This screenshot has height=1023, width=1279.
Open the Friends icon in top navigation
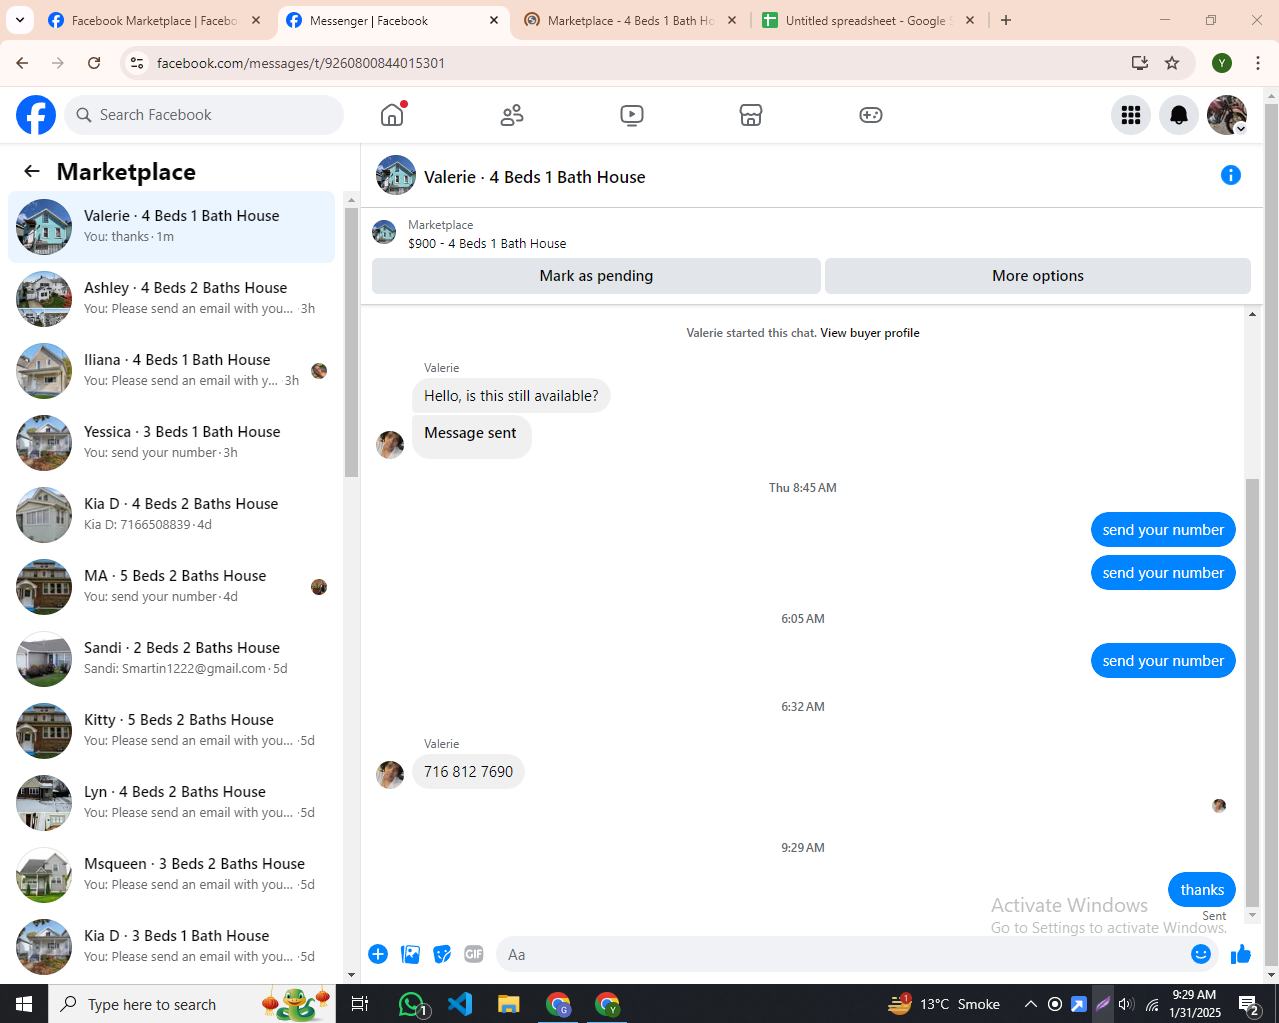512,115
